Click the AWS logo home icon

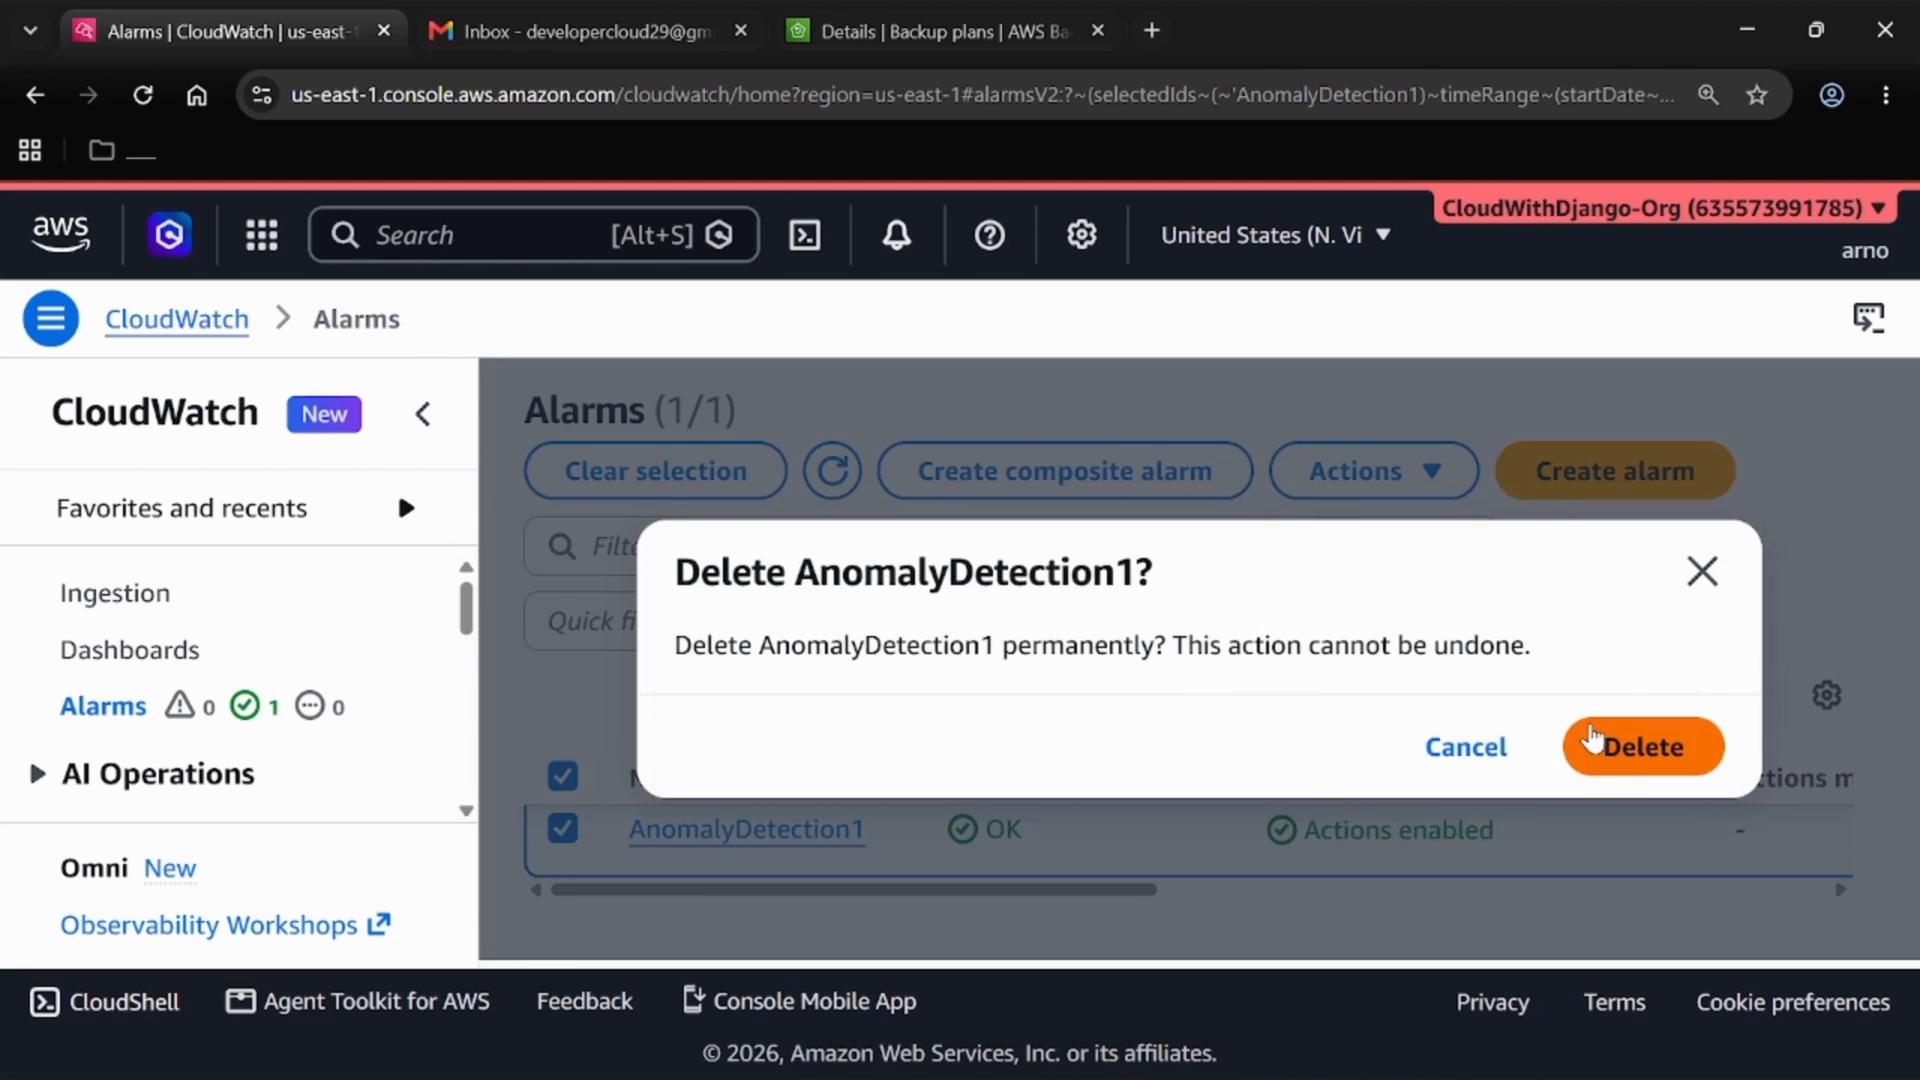(x=60, y=234)
